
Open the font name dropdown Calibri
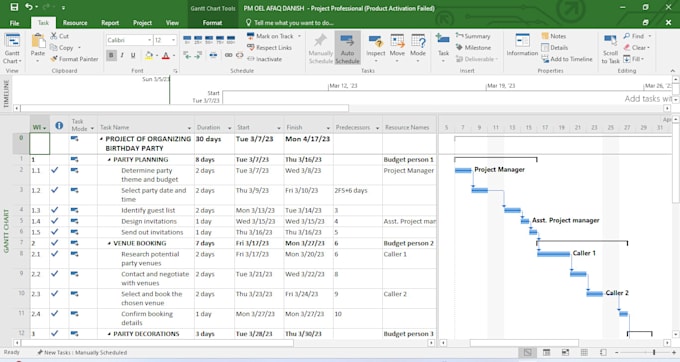pos(150,40)
